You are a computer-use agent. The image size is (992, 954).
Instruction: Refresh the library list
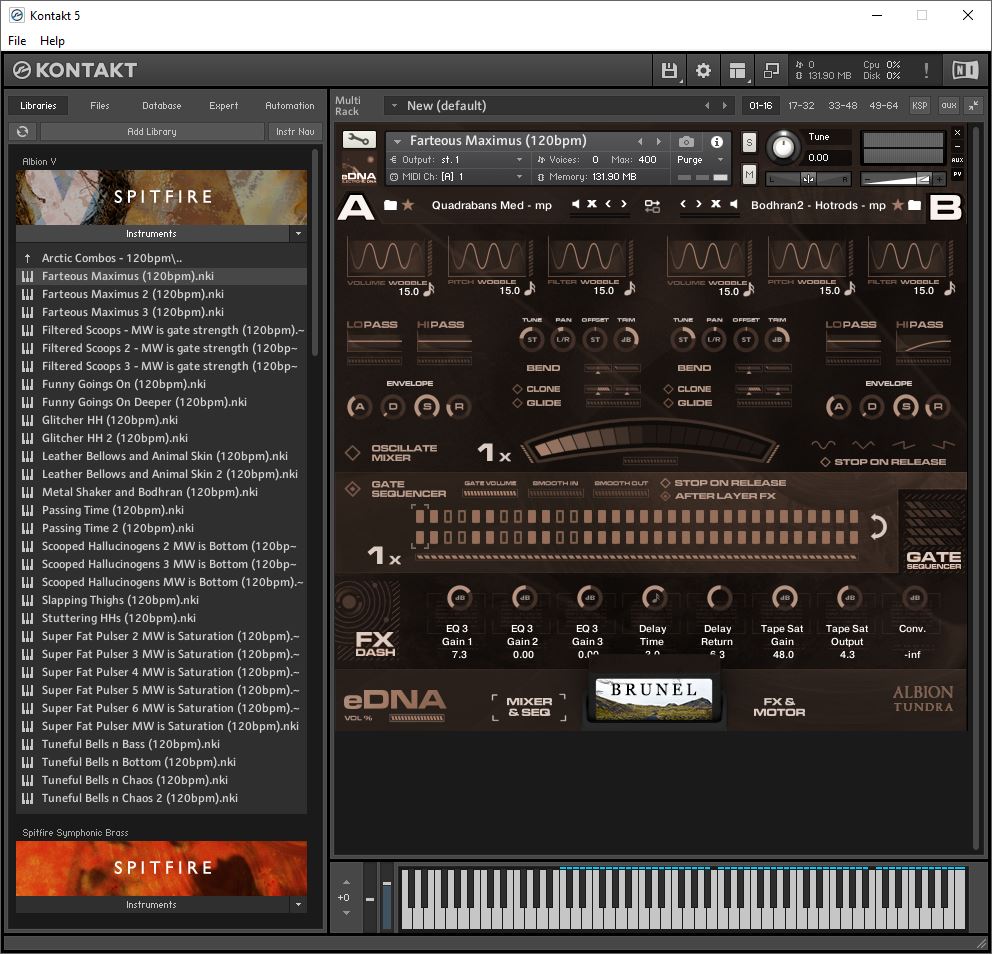(23, 132)
